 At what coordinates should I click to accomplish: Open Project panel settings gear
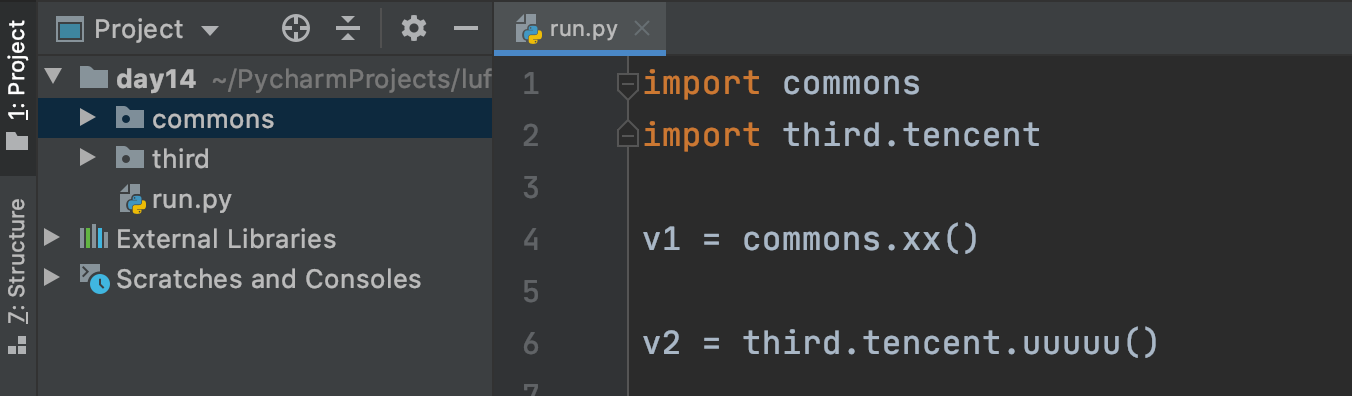tap(414, 28)
